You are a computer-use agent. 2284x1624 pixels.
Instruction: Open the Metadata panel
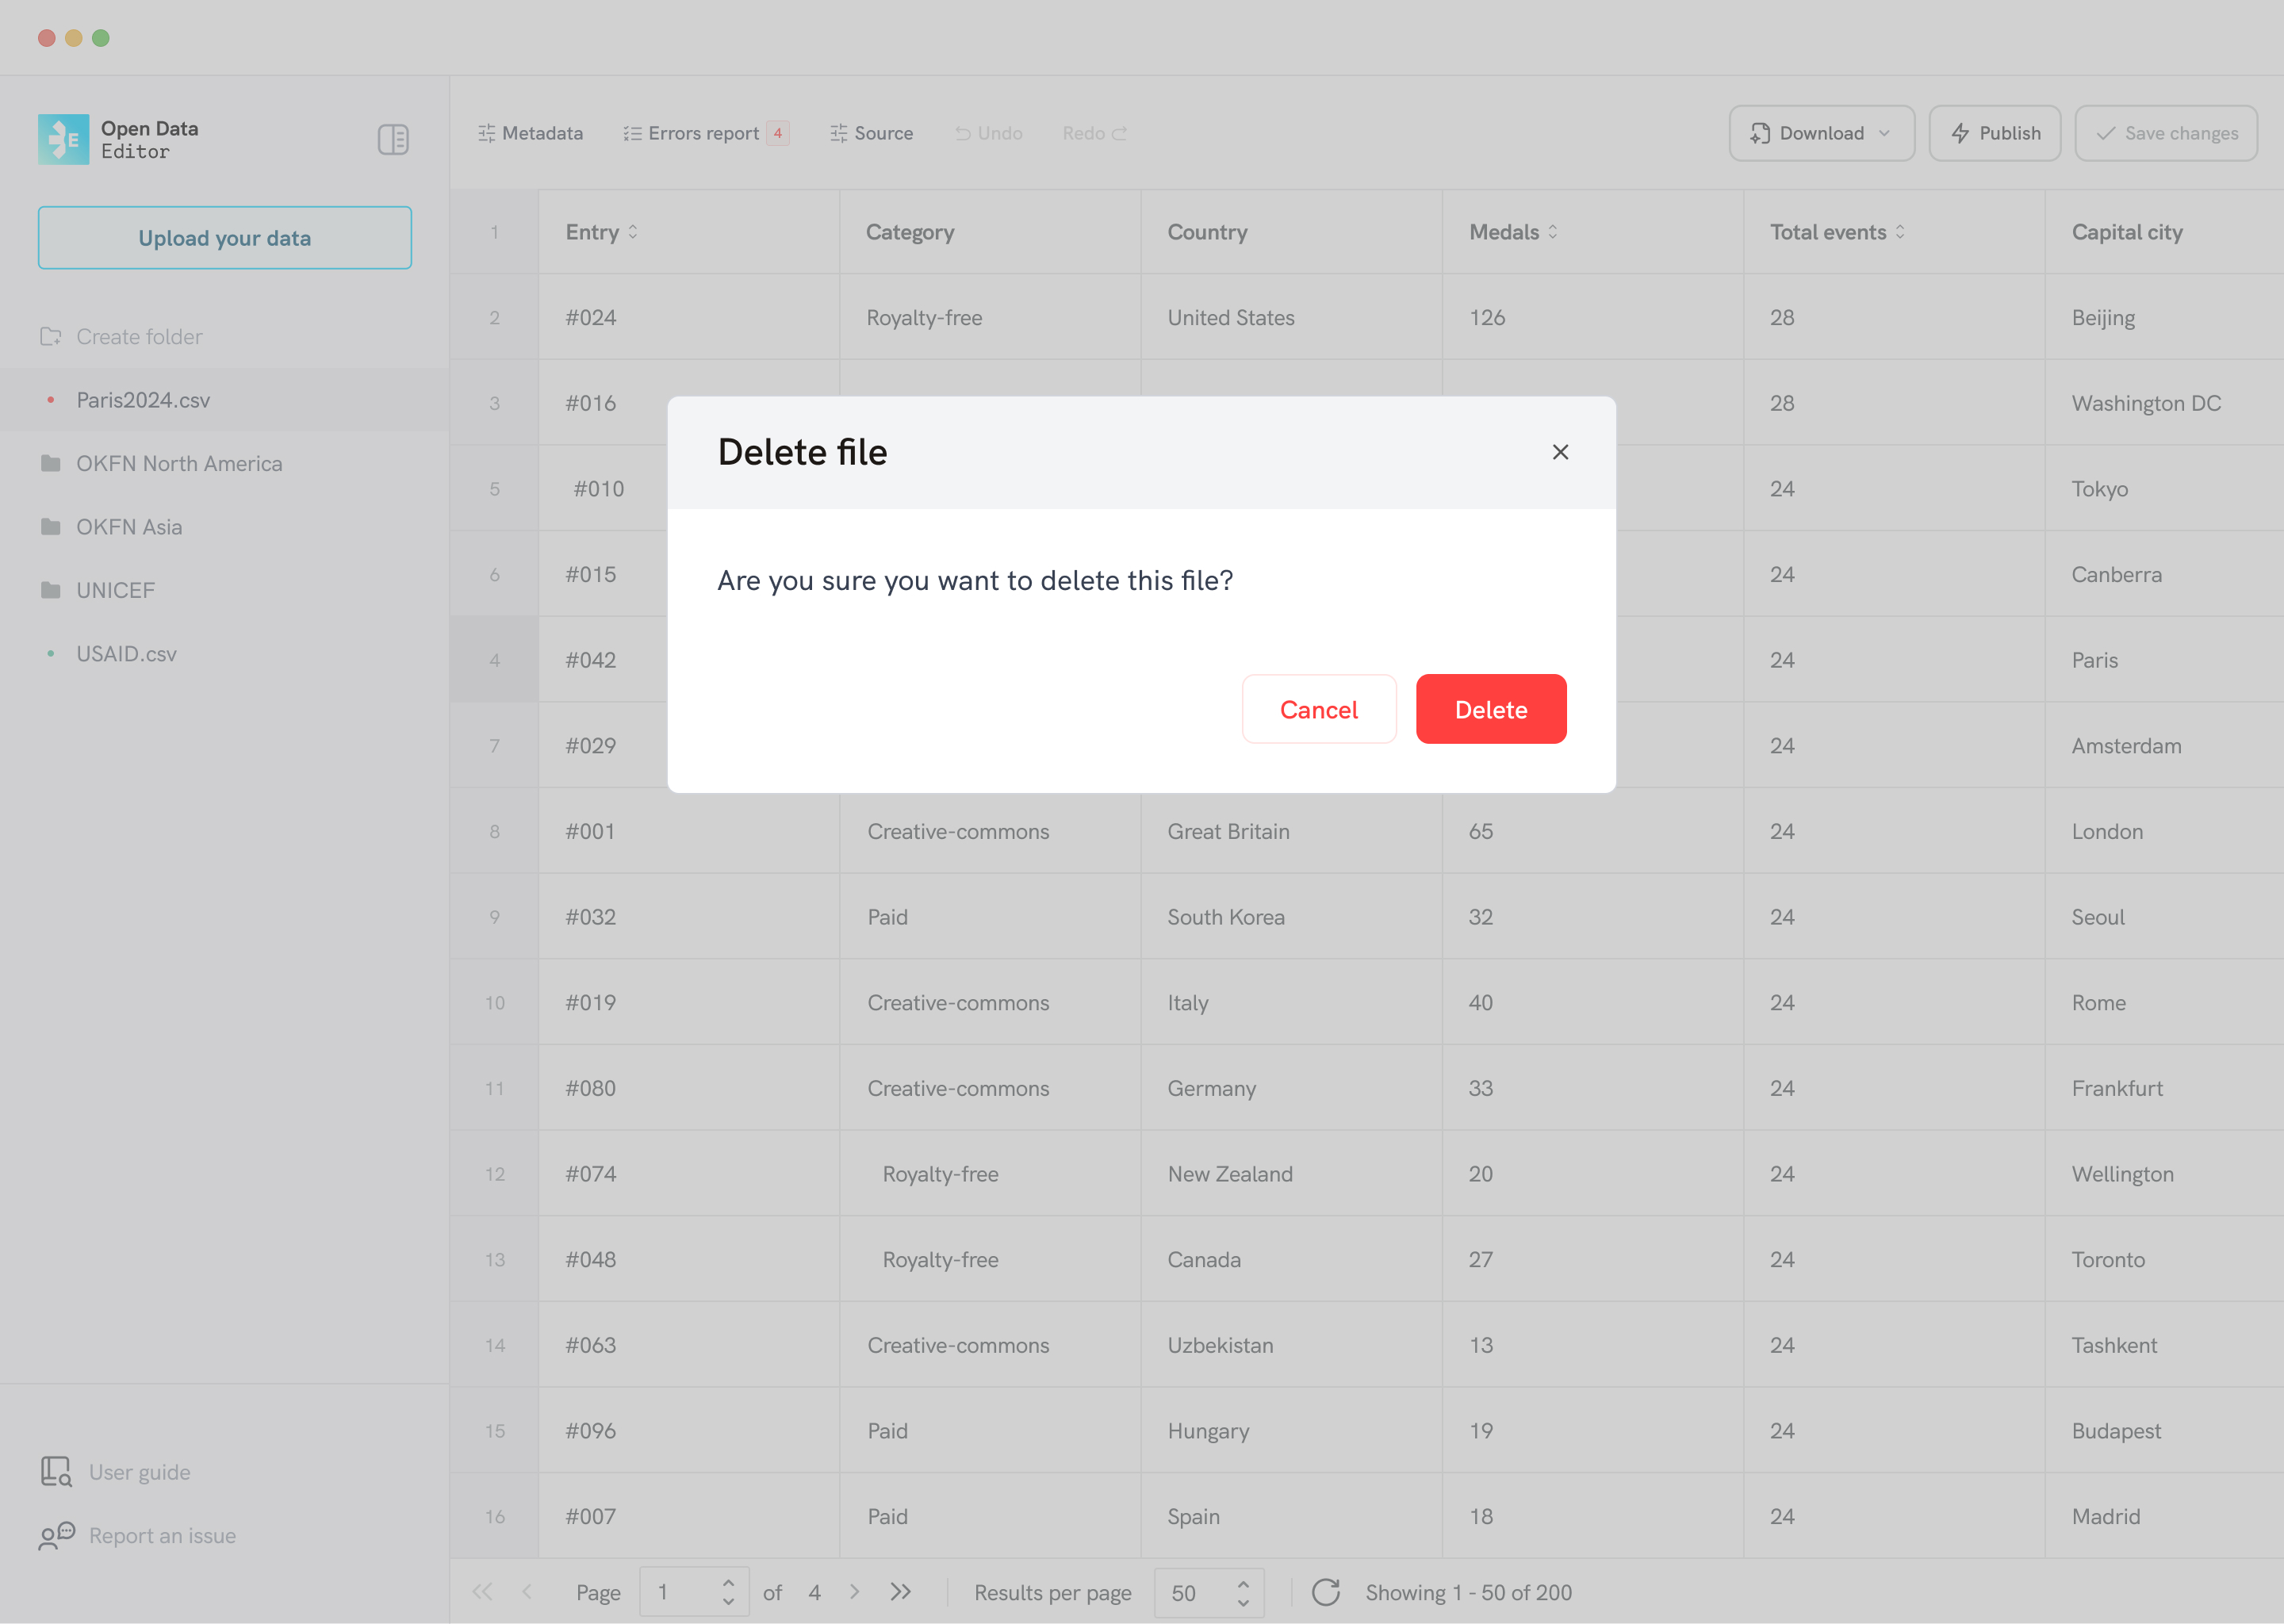pyautogui.click(x=530, y=132)
